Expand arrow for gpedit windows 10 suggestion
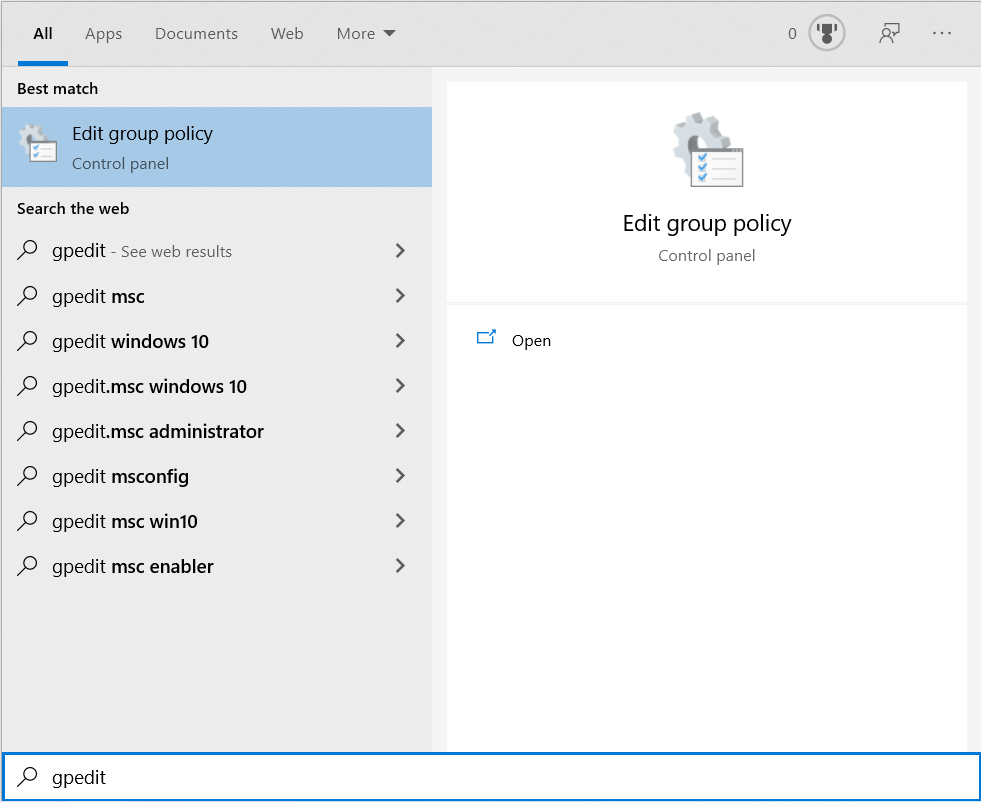 (x=400, y=341)
